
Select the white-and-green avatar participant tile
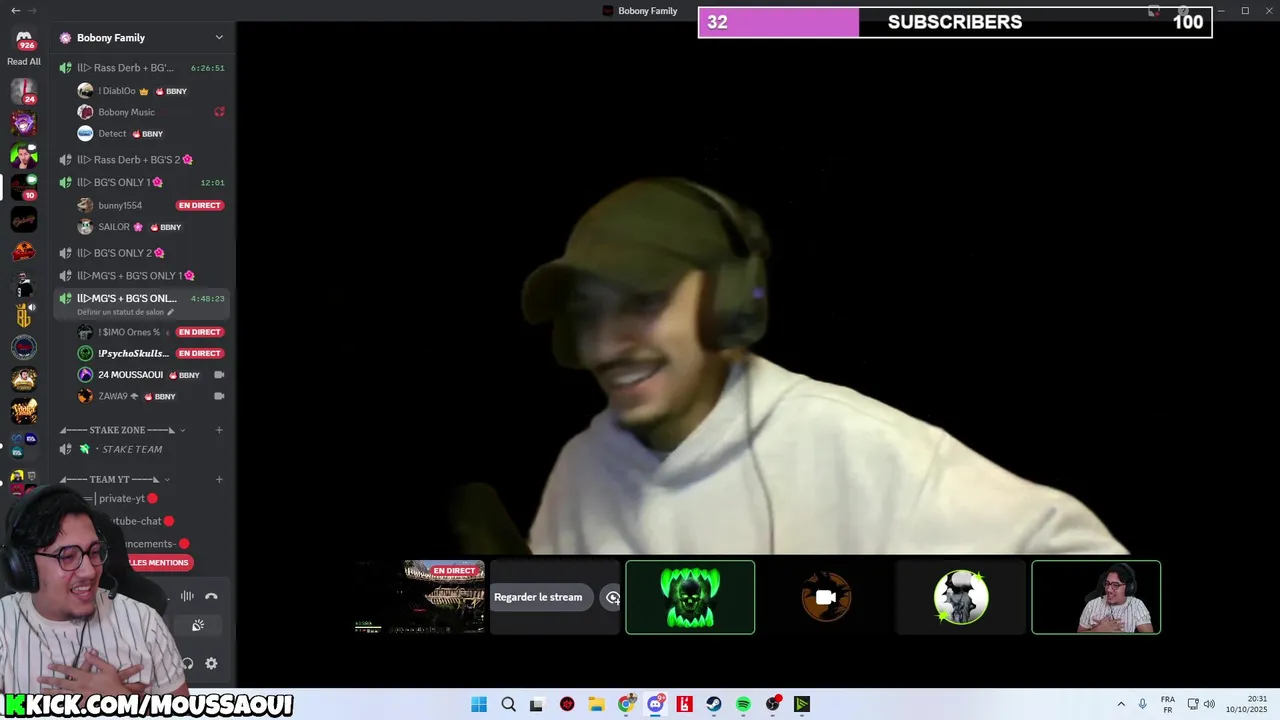pyautogui.click(x=961, y=597)
